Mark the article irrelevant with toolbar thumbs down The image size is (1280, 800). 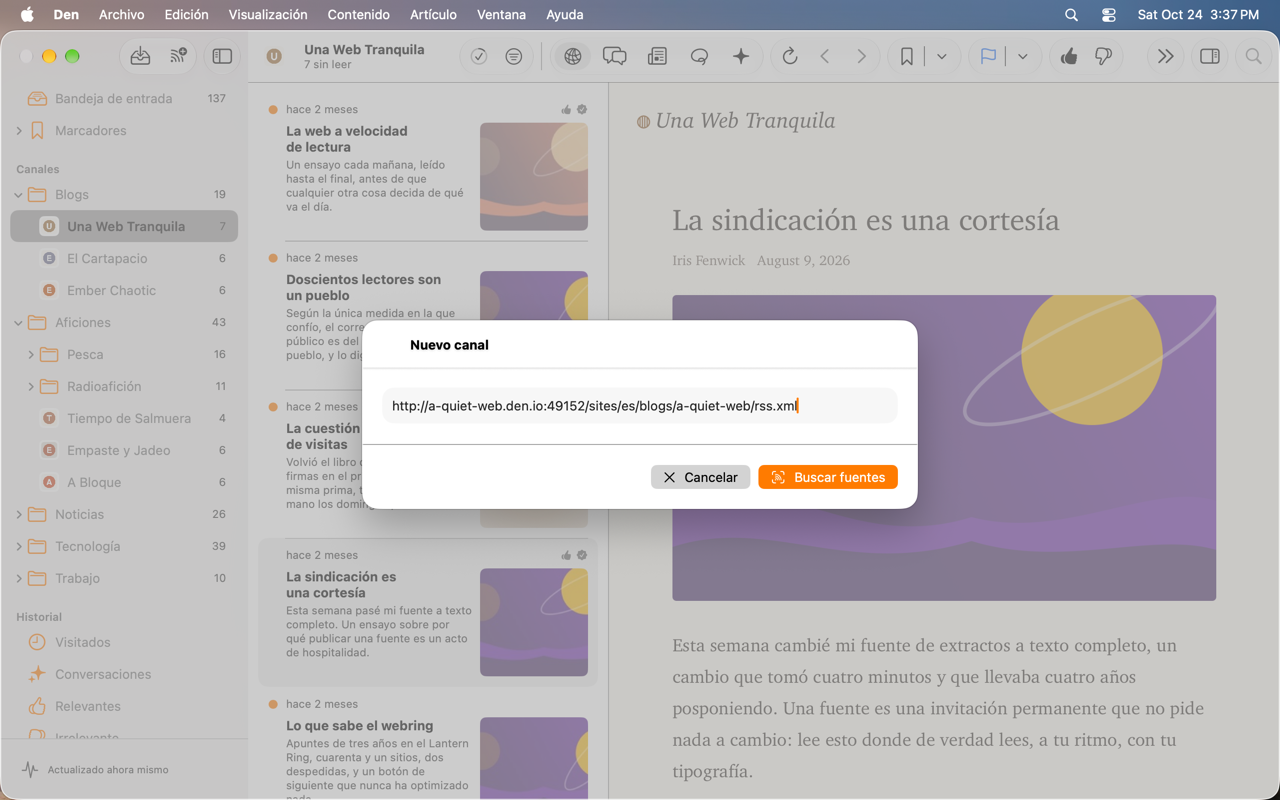pos(1104,57)
